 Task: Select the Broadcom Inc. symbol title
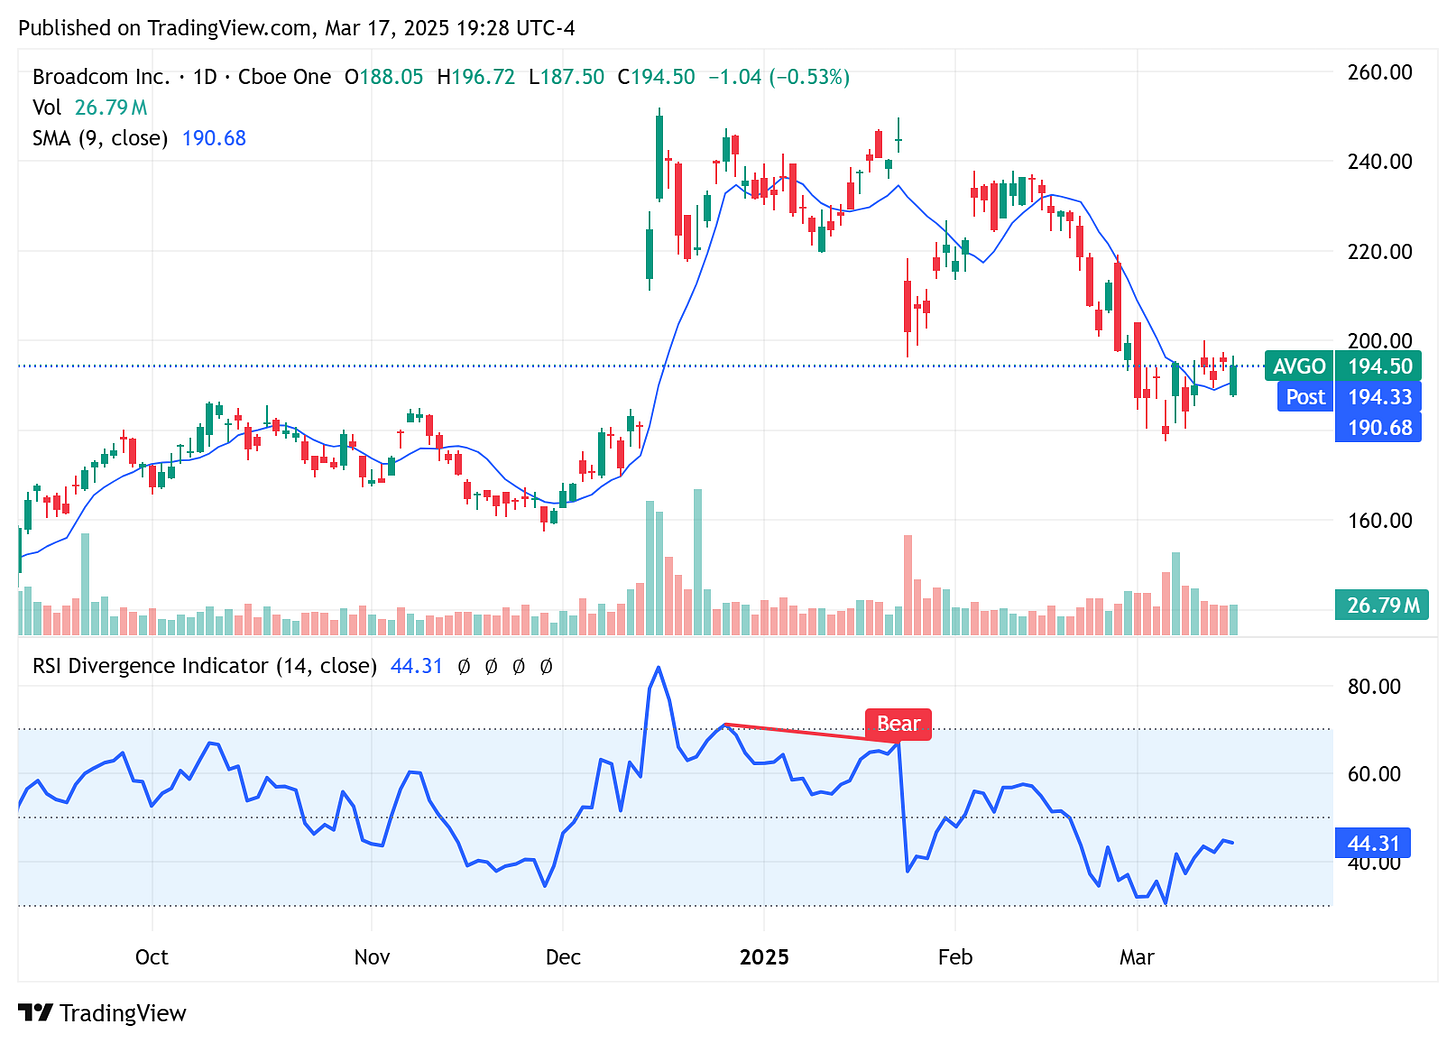coord(100,76)
